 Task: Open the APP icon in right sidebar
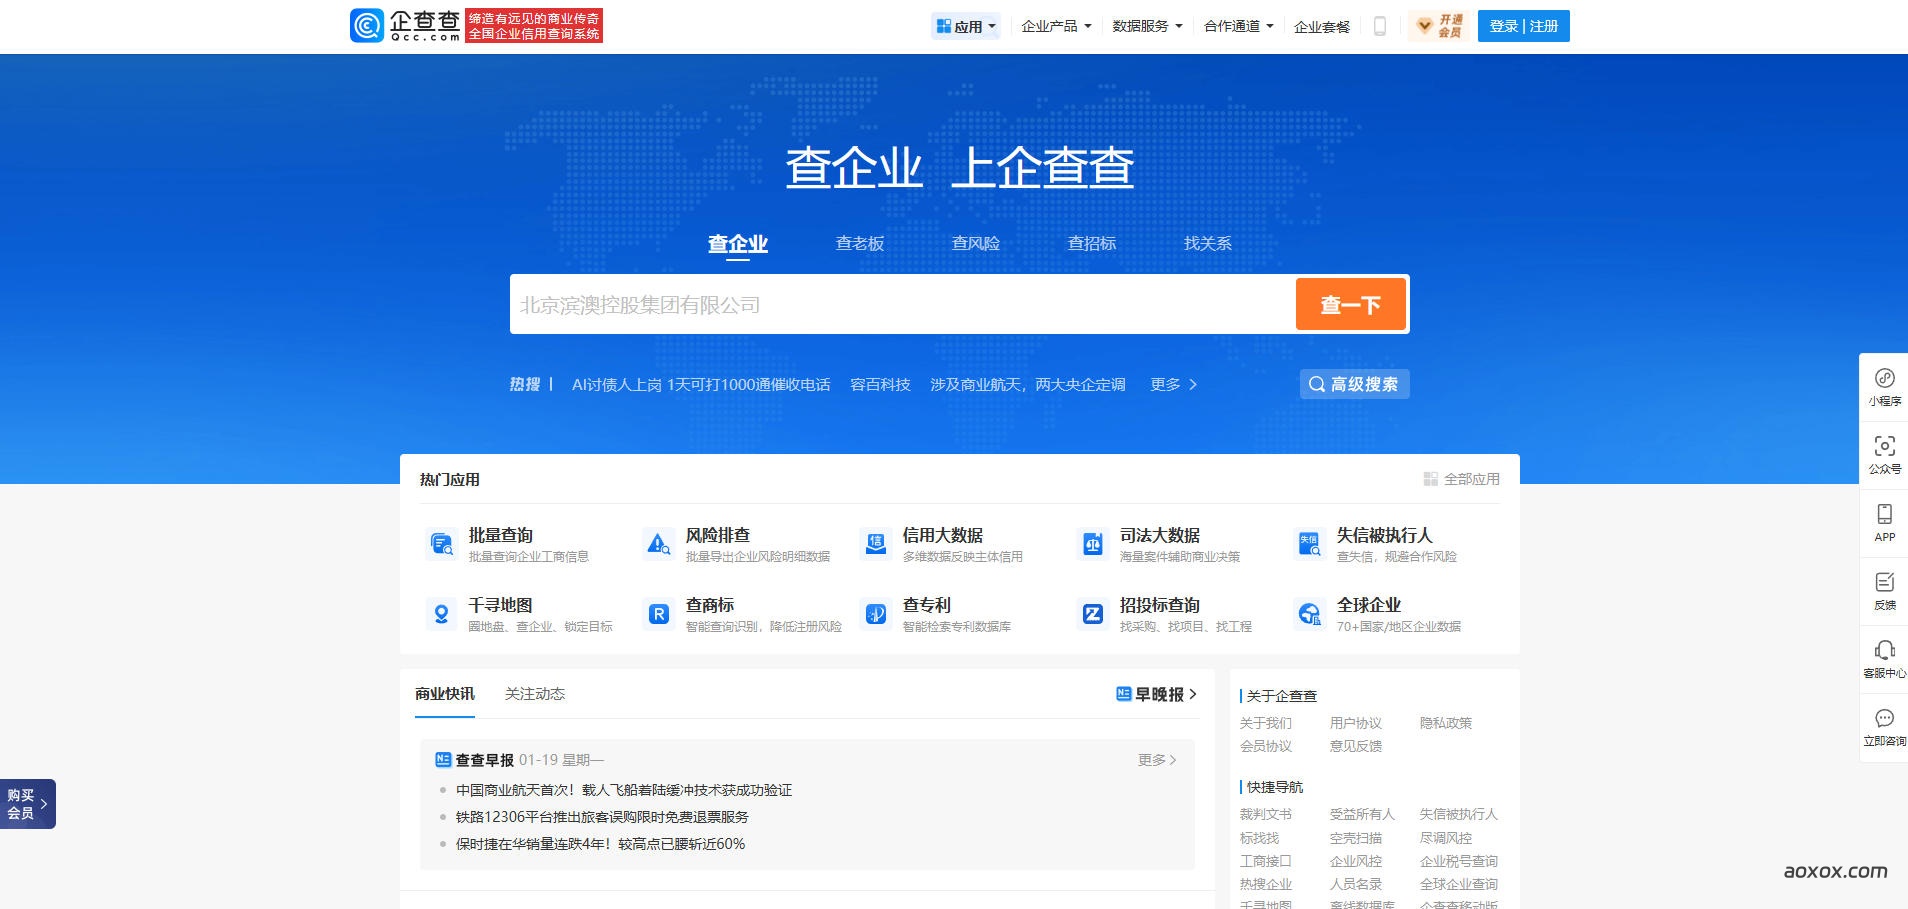1885,515
